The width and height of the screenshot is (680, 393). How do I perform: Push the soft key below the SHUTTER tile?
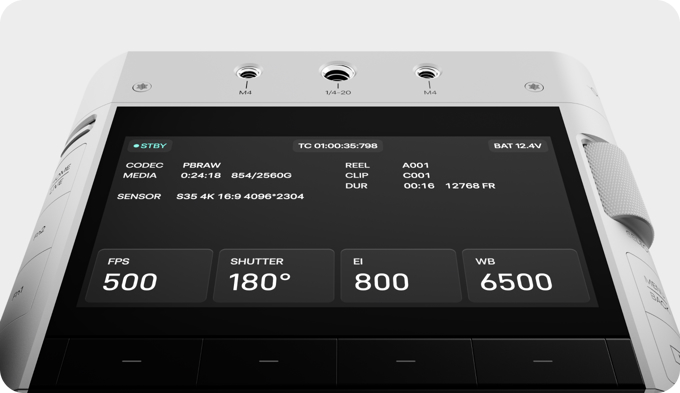click(x=268, y=361)
